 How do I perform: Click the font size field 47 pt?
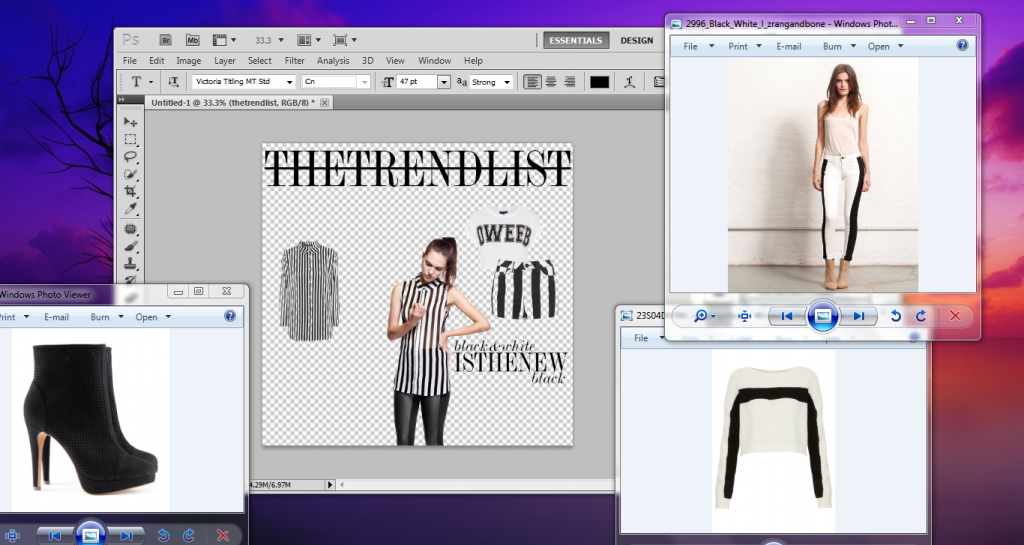[x=417, y=82]
